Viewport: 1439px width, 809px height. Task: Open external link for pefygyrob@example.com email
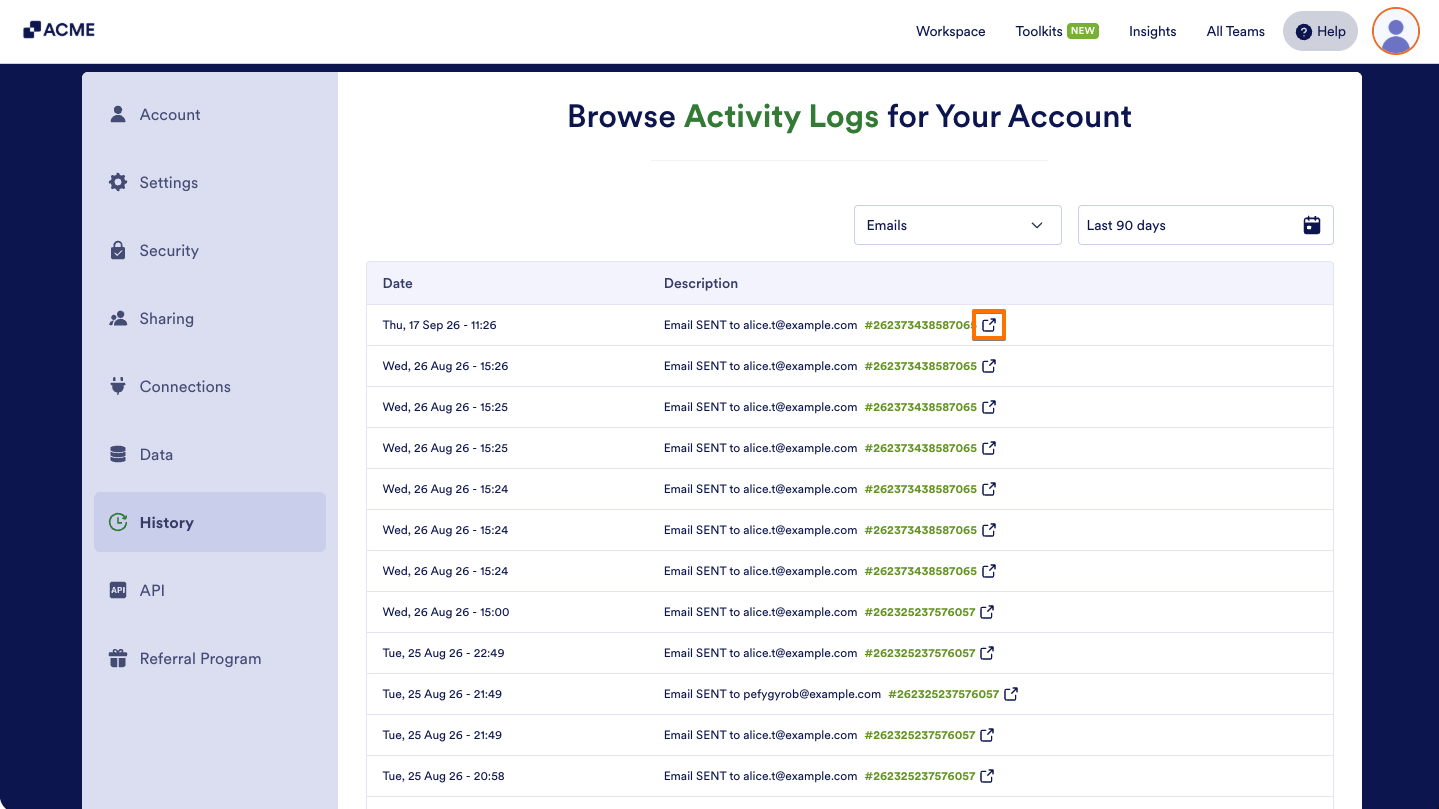click(x=1011, y=694)
